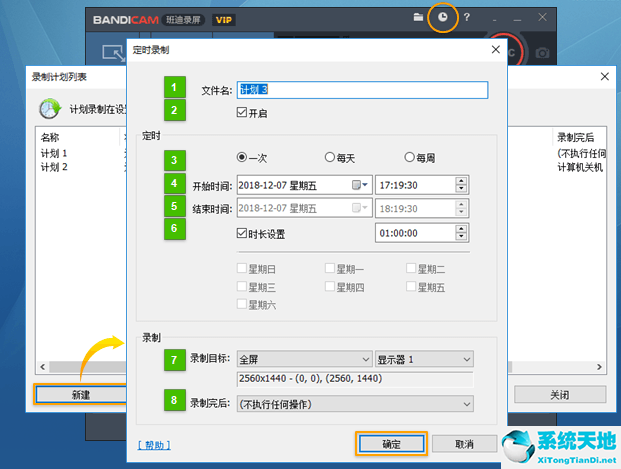
Task: Click the schedule clock icon in list window
Action: point(50,109)
